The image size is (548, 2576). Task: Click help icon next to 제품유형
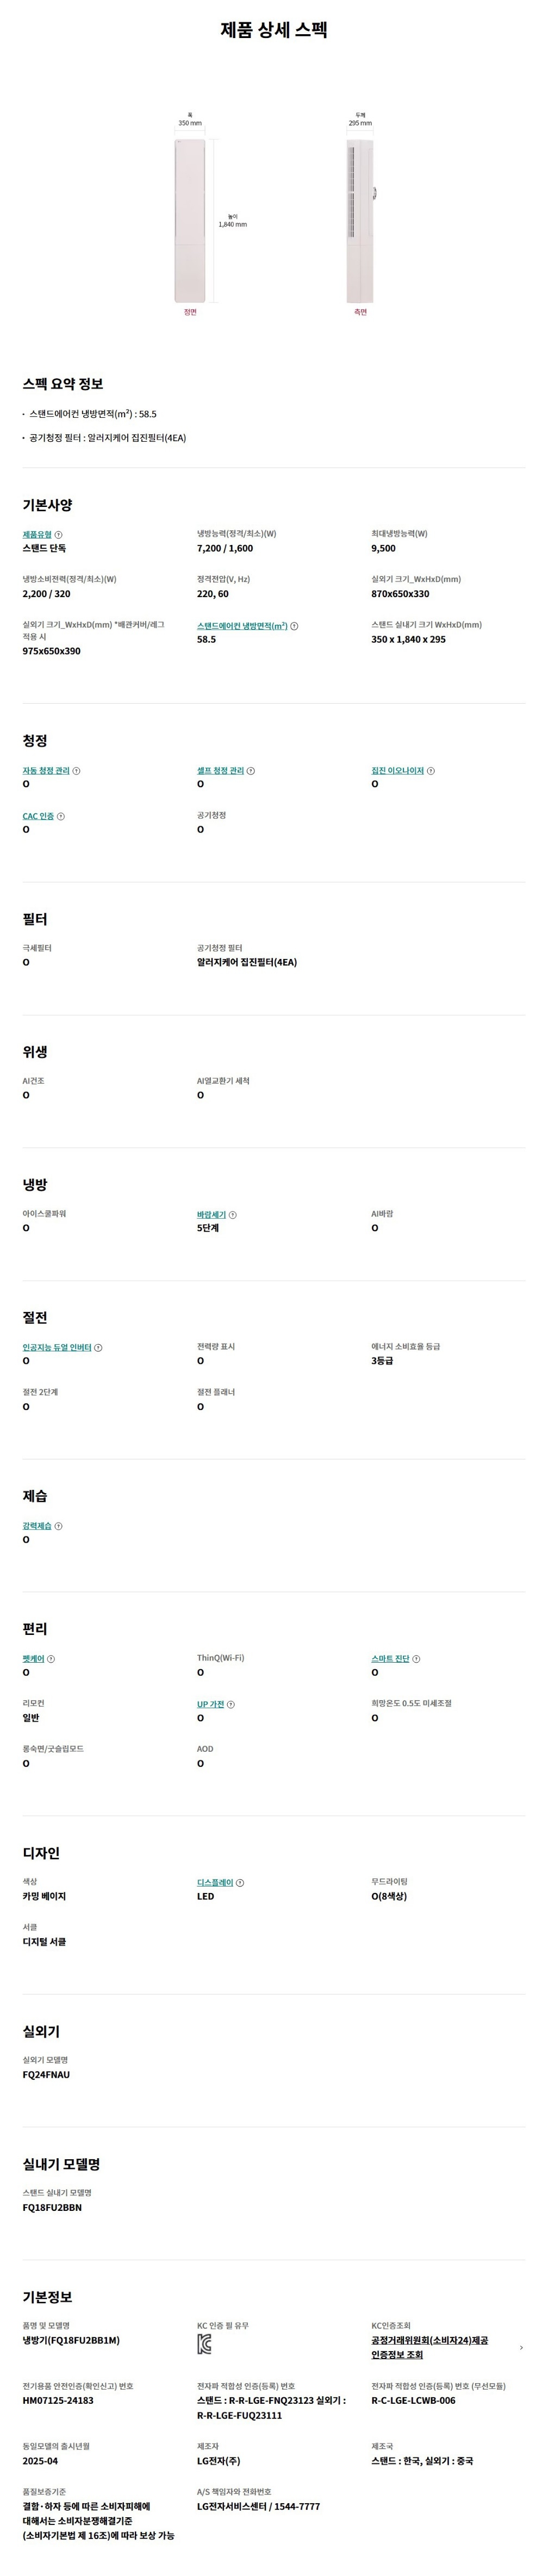[x=58, y=535]
